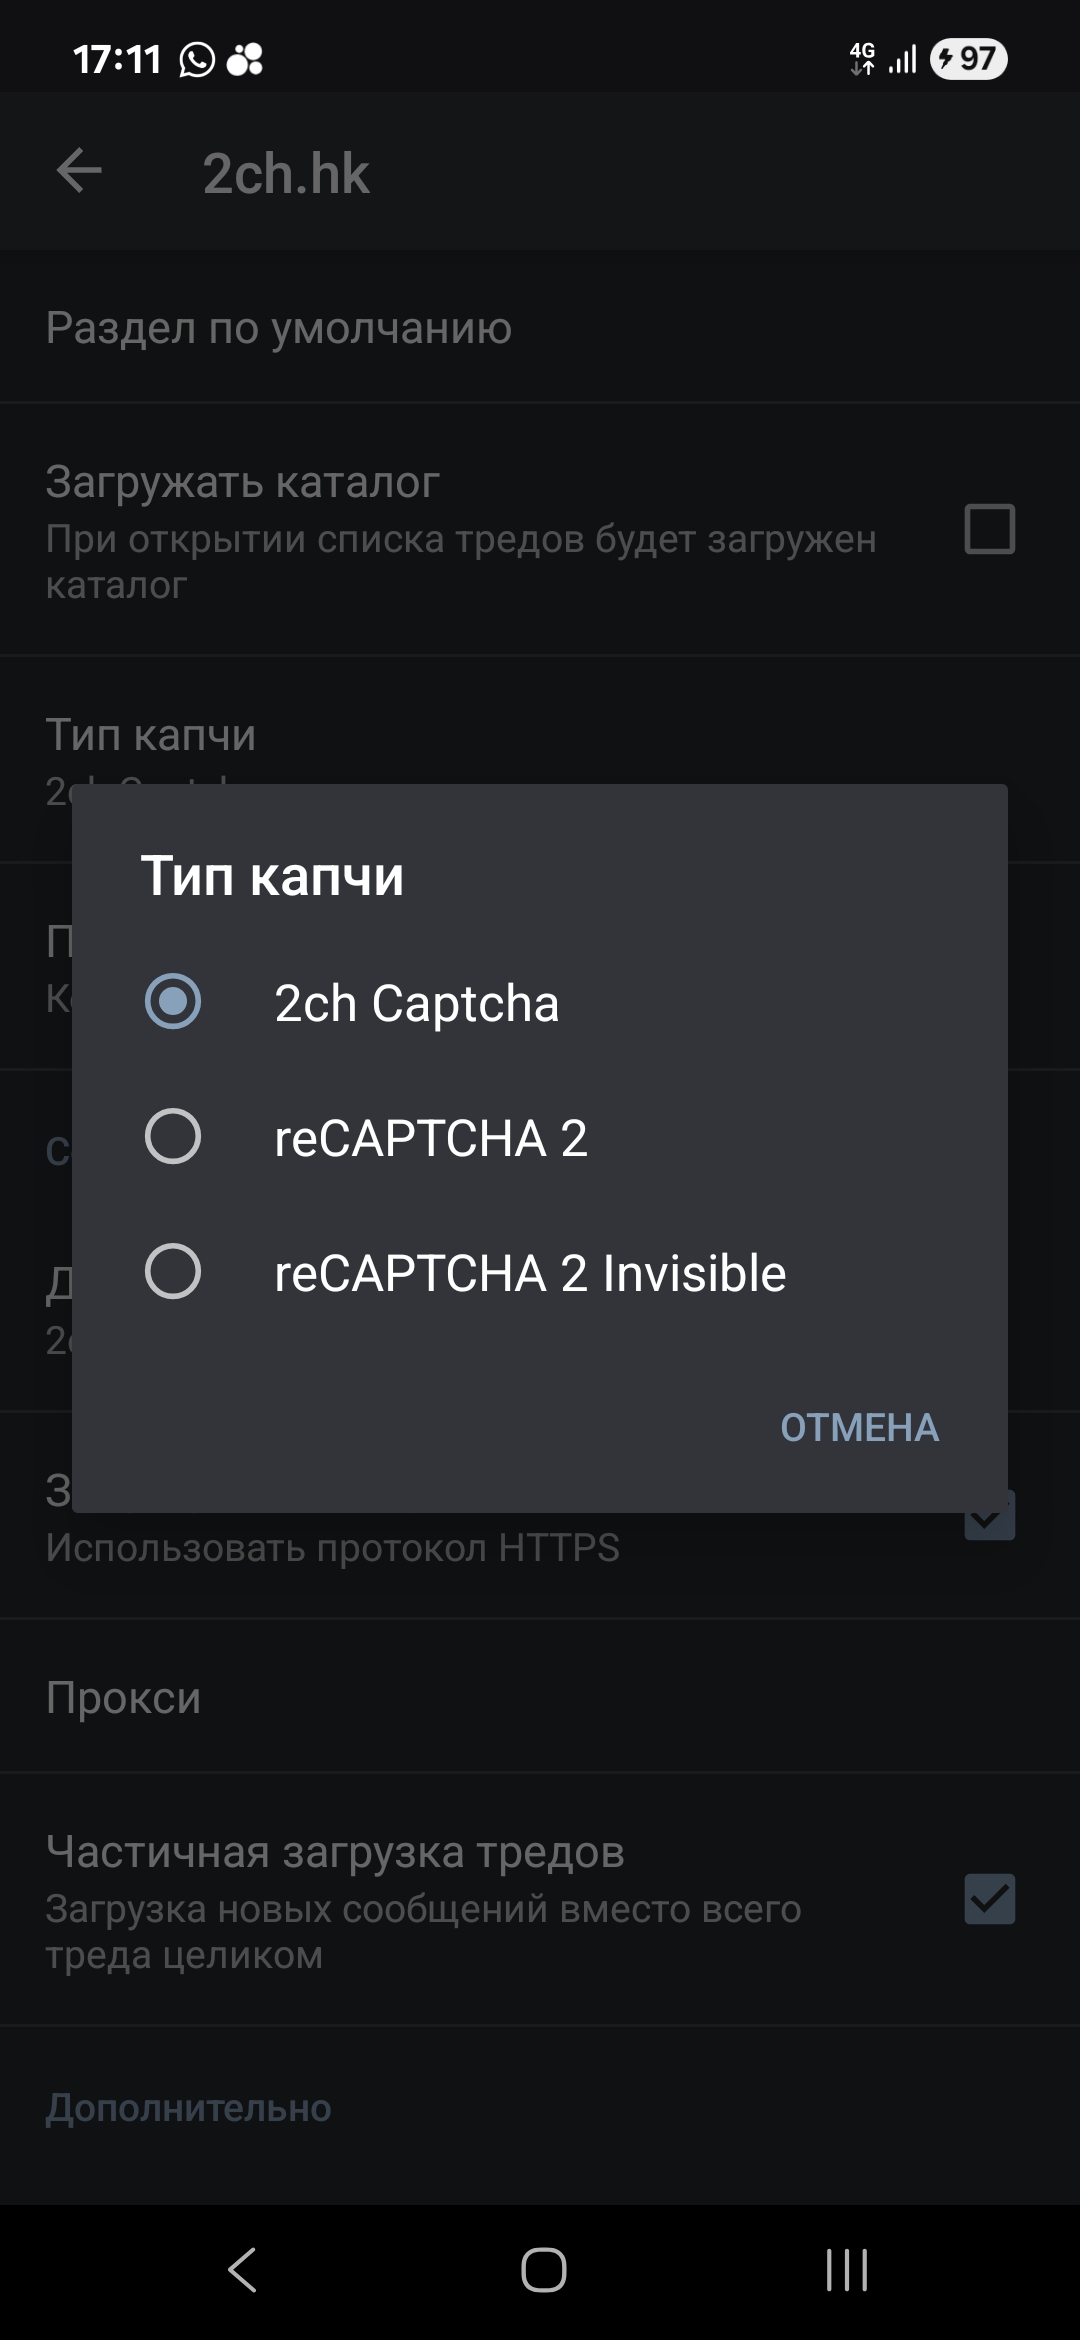Tap the four-circle notification icon in status bar
Screen dimensions: 1080x2340
pos(245,60)
